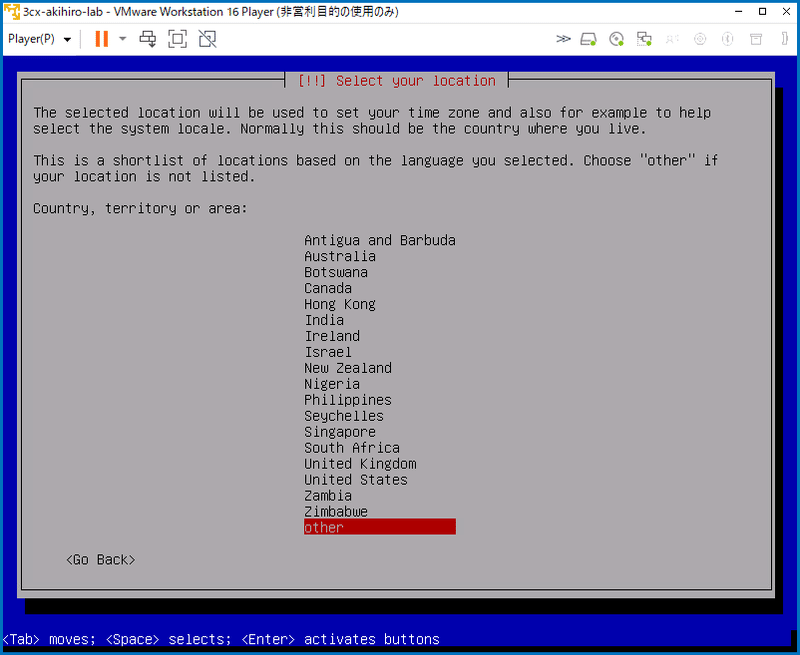Select Canada in the list
The height and width of the screenshot is (655, 800).
pos(380,288)
